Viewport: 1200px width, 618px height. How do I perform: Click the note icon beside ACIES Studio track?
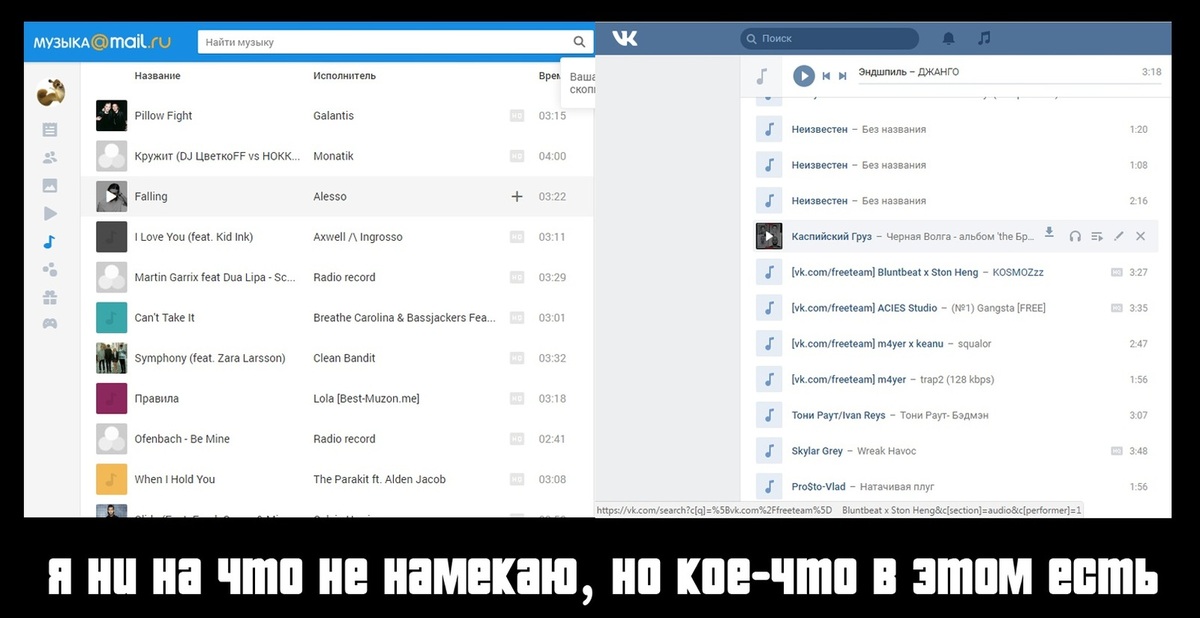click(768, 308)
